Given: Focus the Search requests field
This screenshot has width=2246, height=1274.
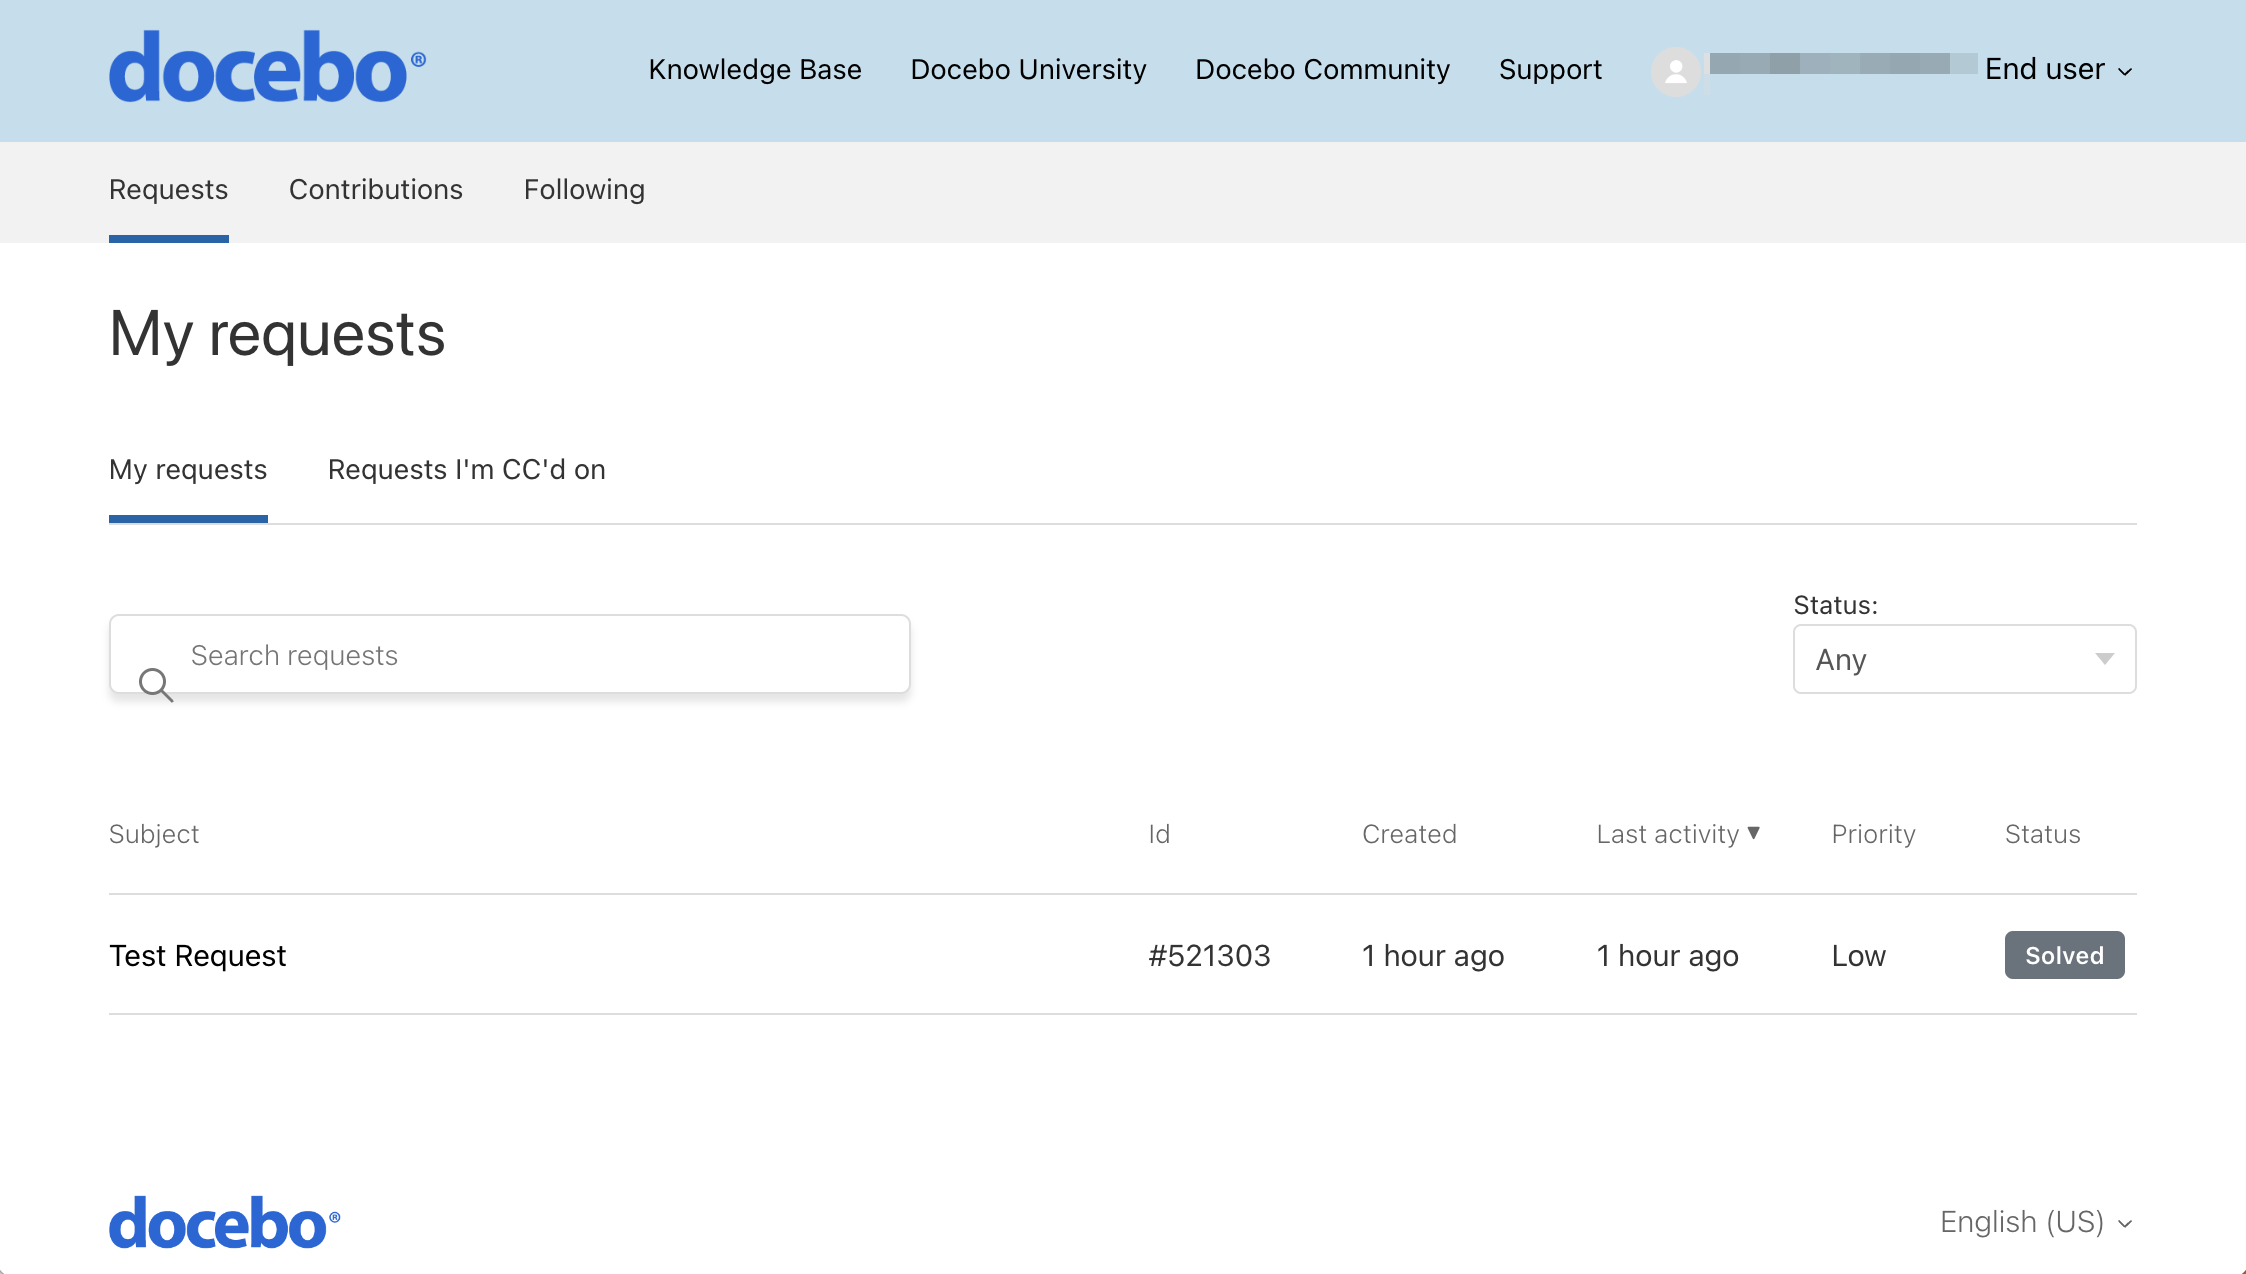Looking at the screenshot, I should click(x=510, y=654).
